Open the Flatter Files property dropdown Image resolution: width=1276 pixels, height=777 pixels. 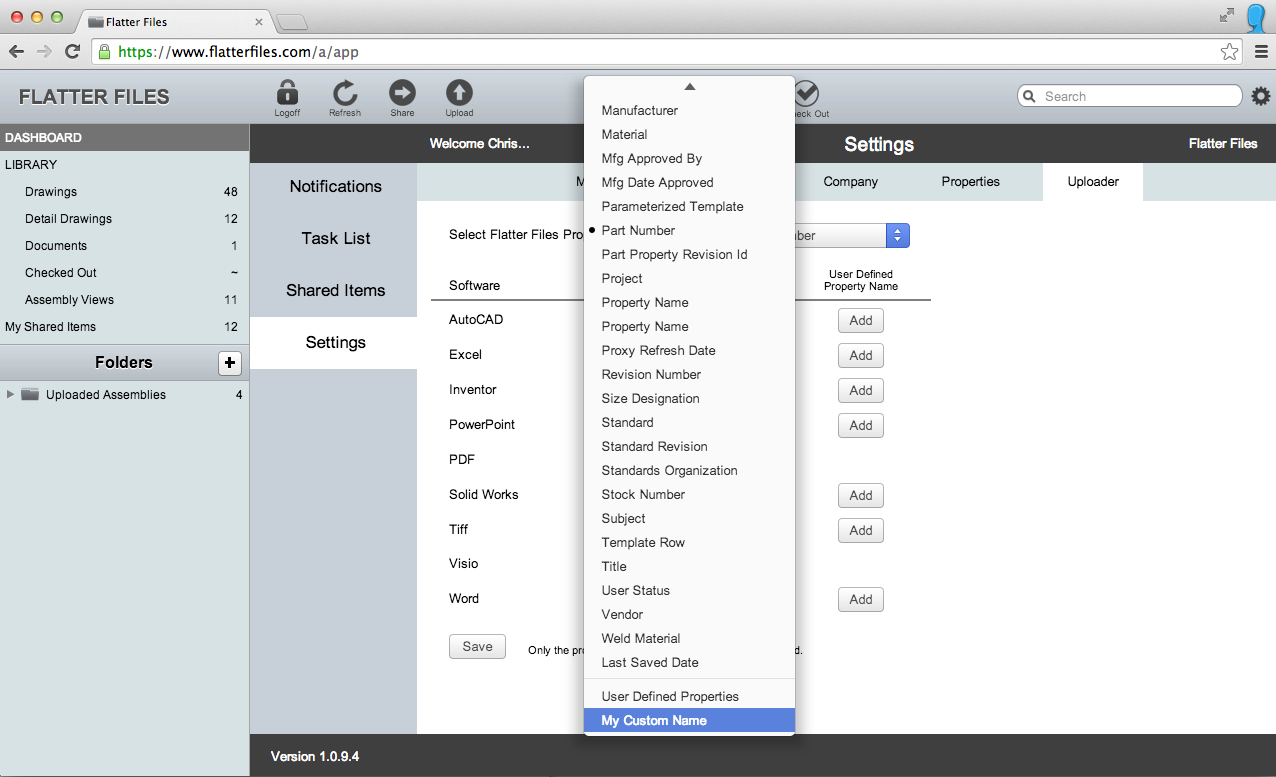(x=897, y=236)
